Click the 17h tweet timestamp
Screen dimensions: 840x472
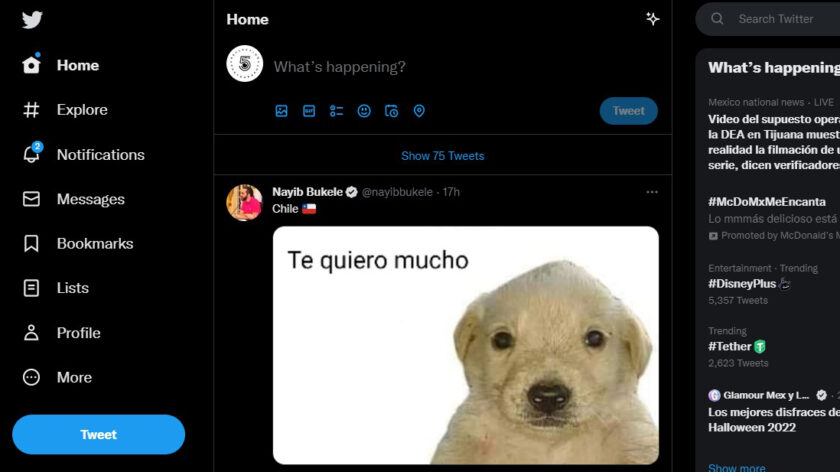[451, 192]
